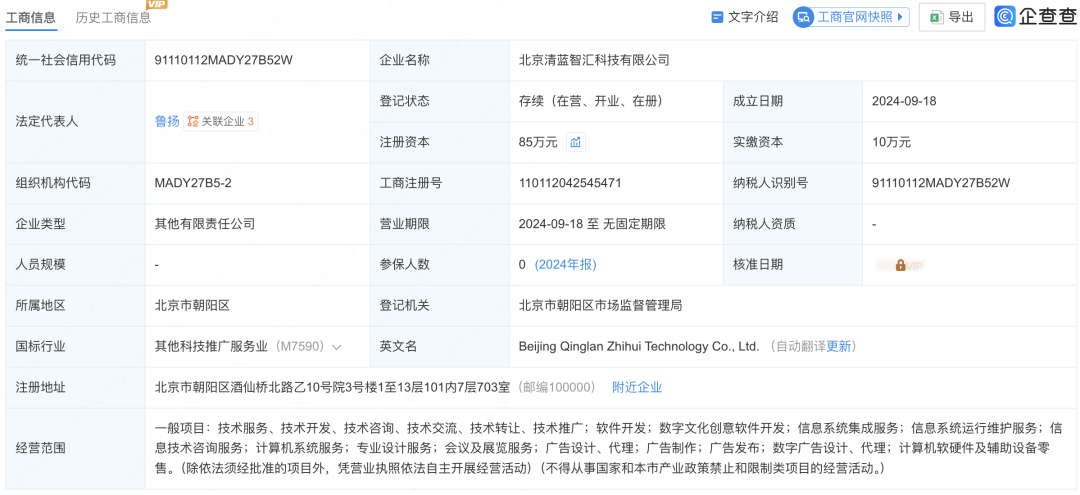Open the 2024年报 annual report link
1080x495 pixels.
click(x=567, y=264)
